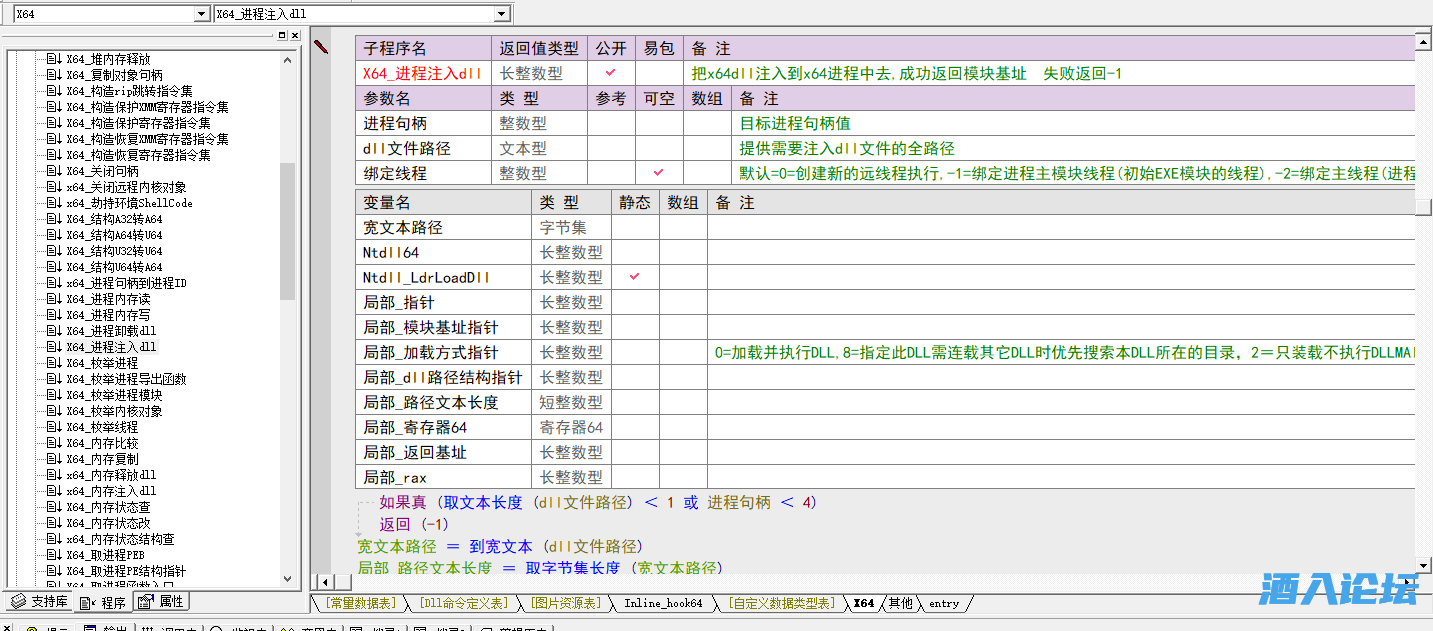Float the left panel using the restore icon
Screen dimensions: 1433x631
tap(282, 35)
